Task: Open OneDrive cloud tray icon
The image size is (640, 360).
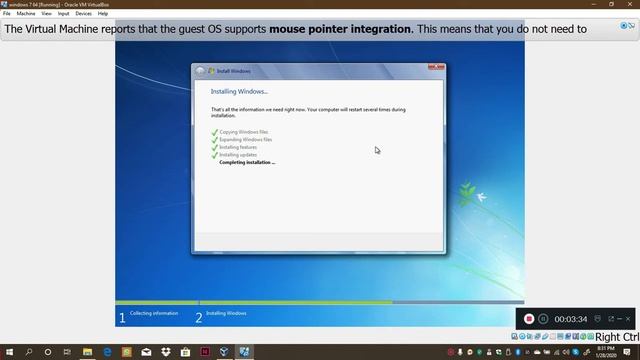Action: click(x=537, y=352)
